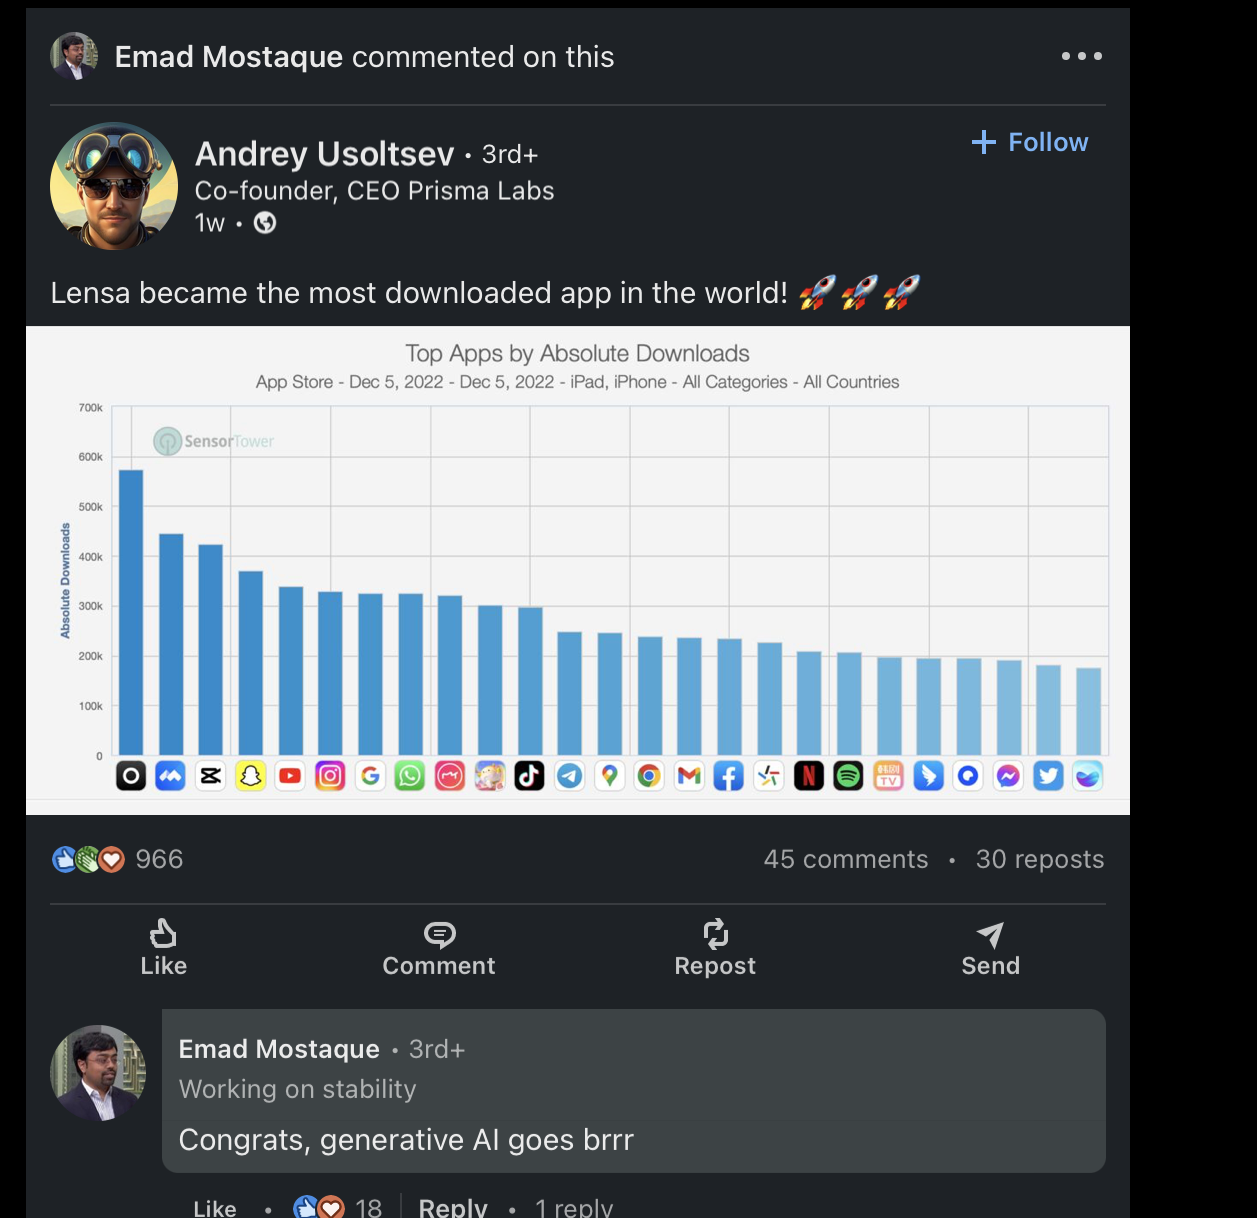View the 30 reposts link

coord(1040,859)
